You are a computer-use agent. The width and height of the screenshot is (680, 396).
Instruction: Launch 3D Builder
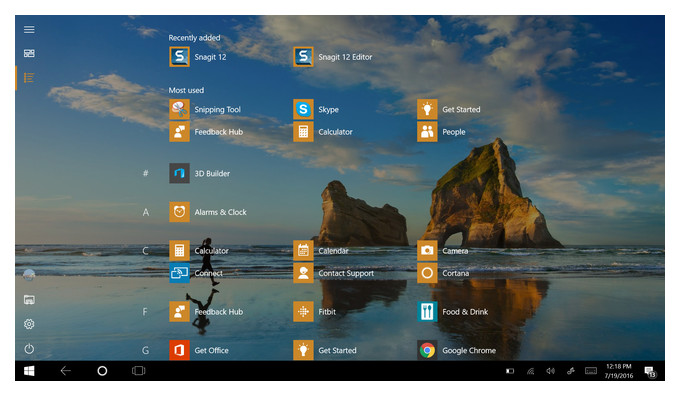point(200,173)
